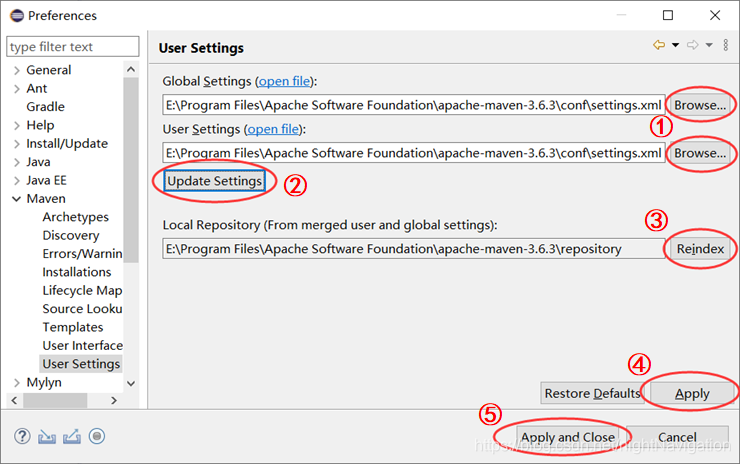Select the User Settings tree item
The width and height of the screenshot is (740, 464).
pos(81,364)
